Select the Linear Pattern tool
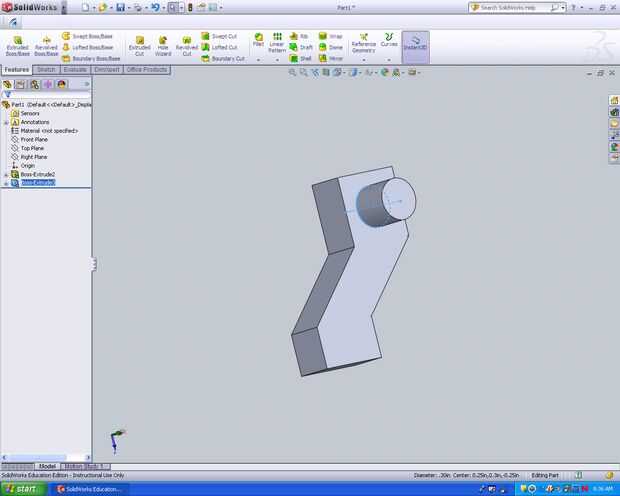Image resolution: width=620 pixels, height=496 pixels. (x=277, y=43)
